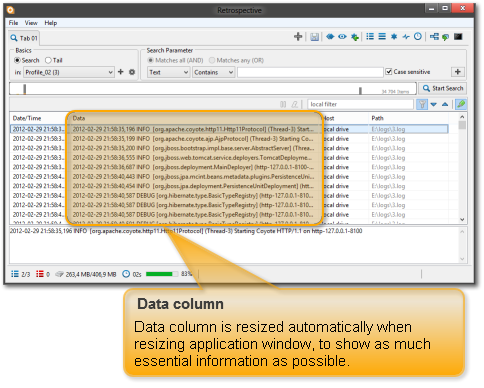Viewport: 484px width, 388px height.
Task: Click the blue diamond toolbar icon
Action: click(330, 37)
